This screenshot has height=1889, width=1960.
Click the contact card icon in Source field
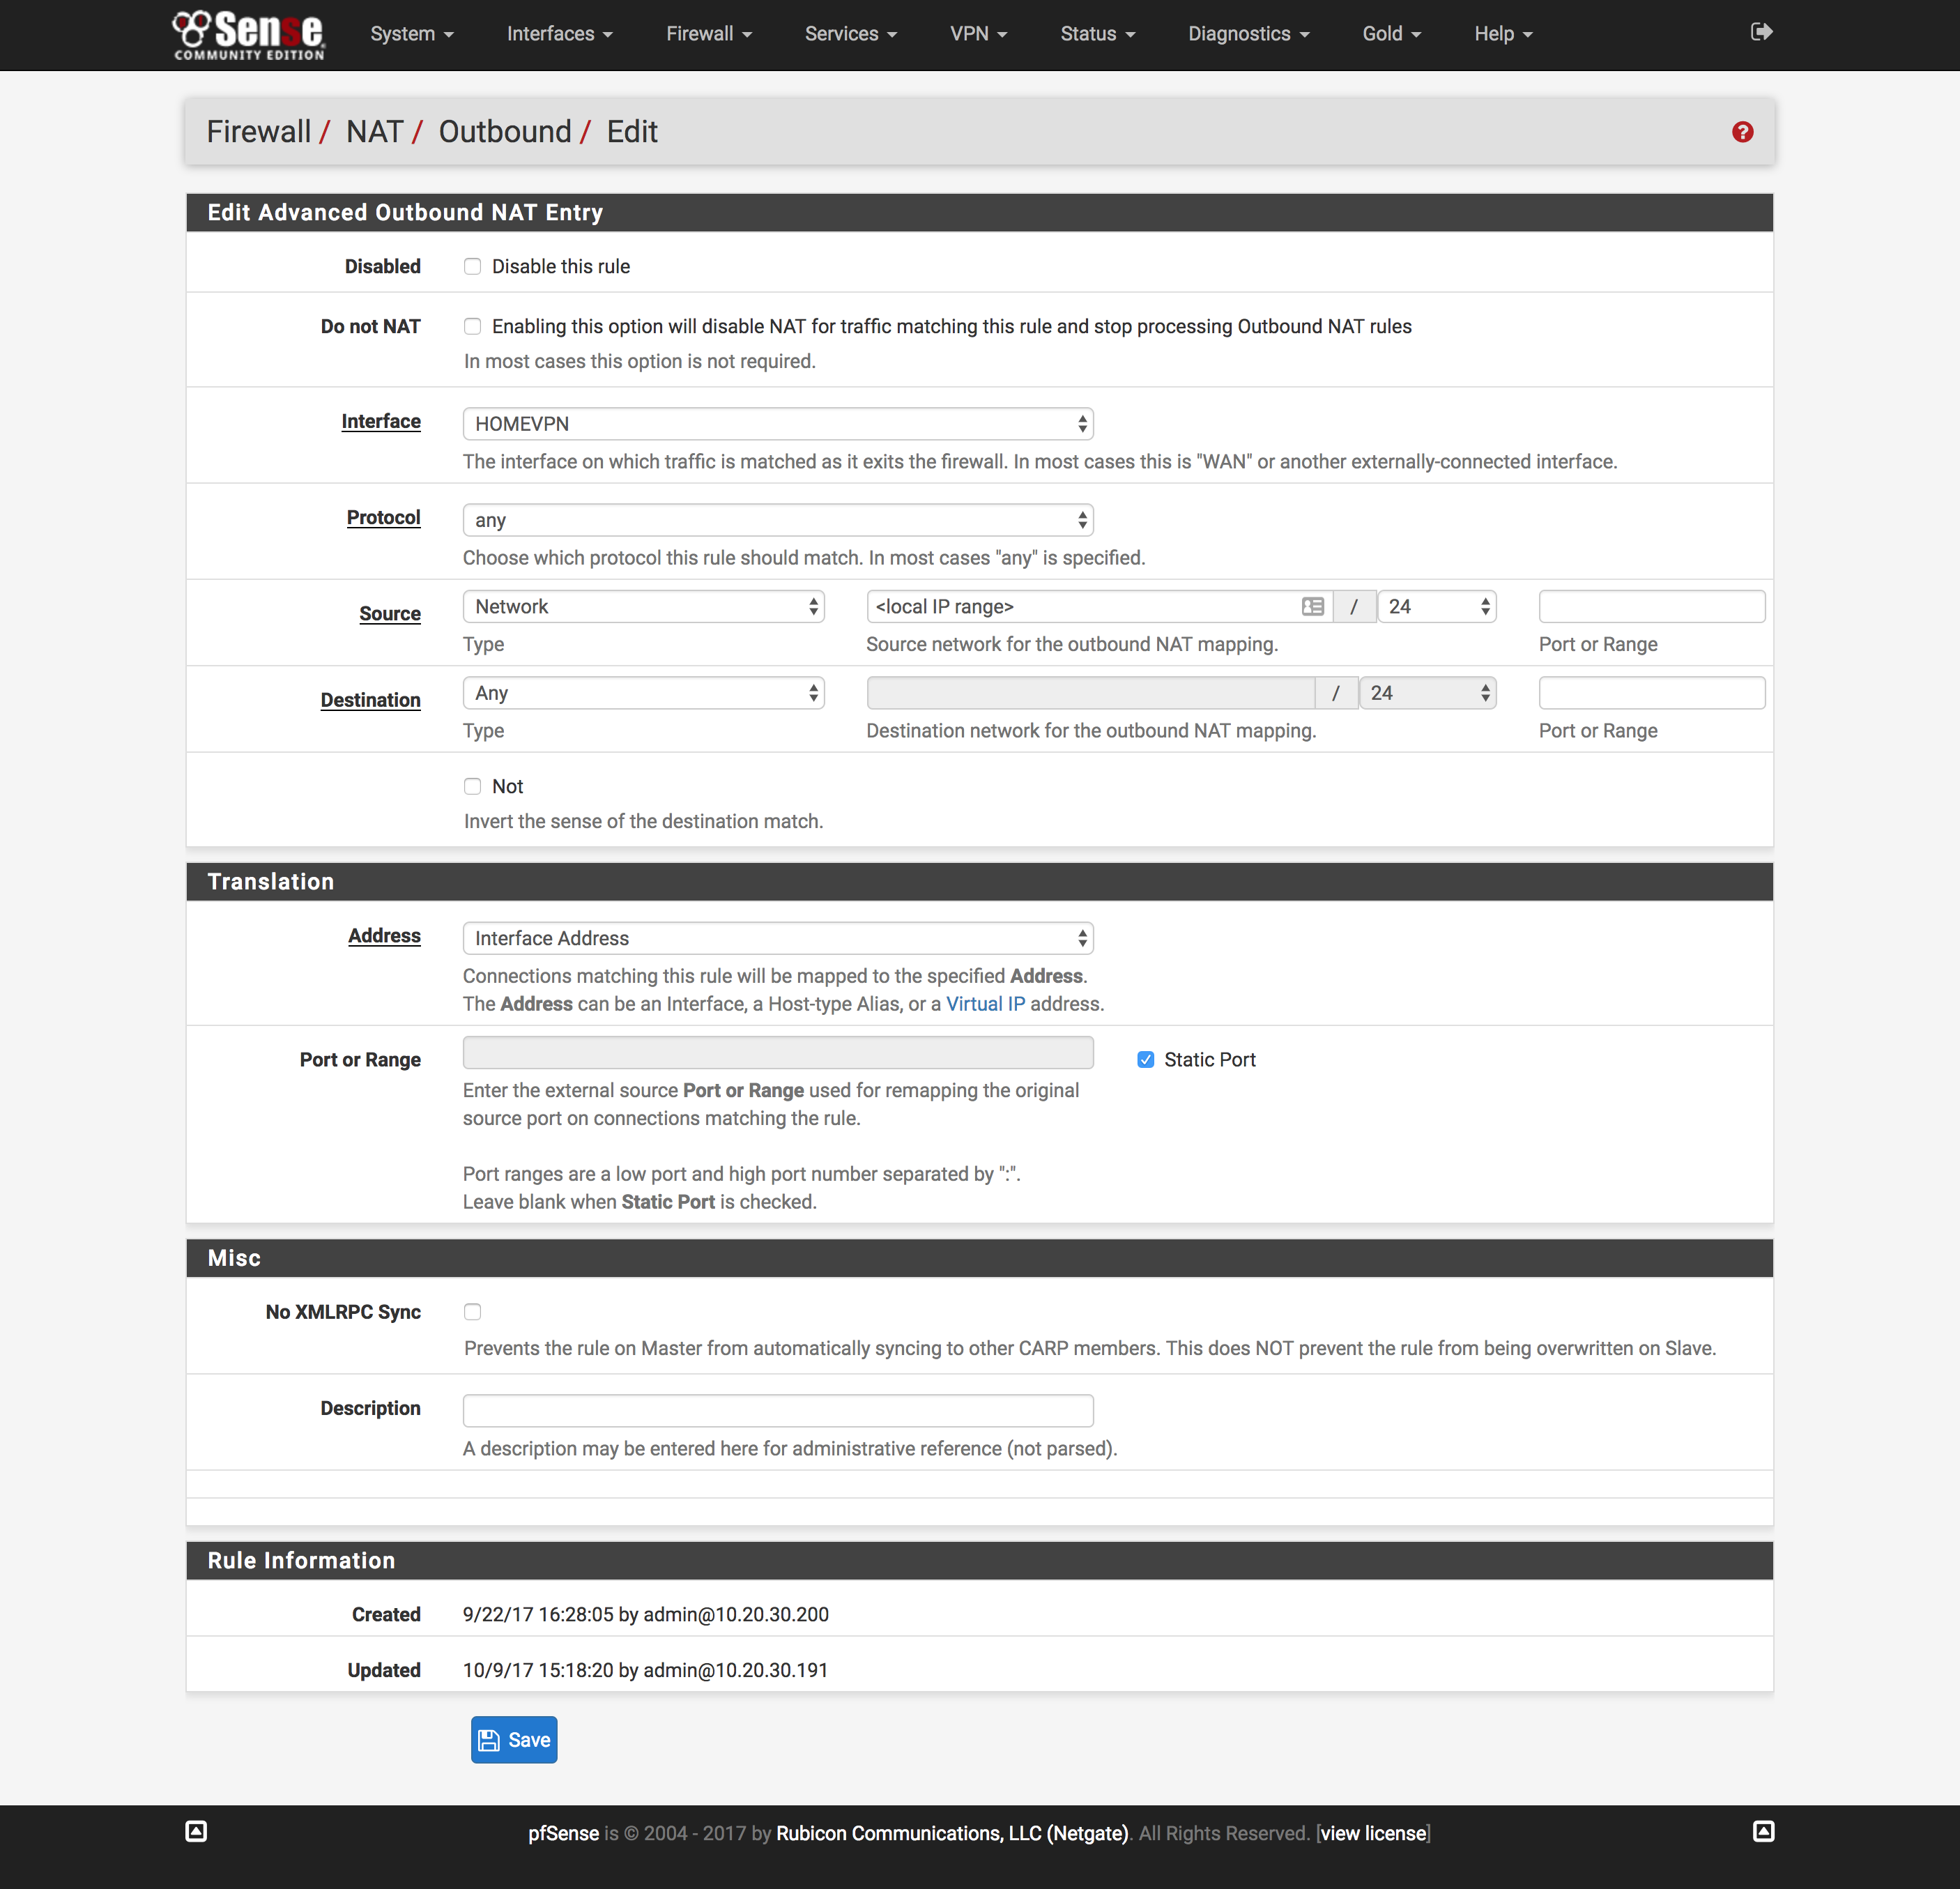(x=1312, y=606)
